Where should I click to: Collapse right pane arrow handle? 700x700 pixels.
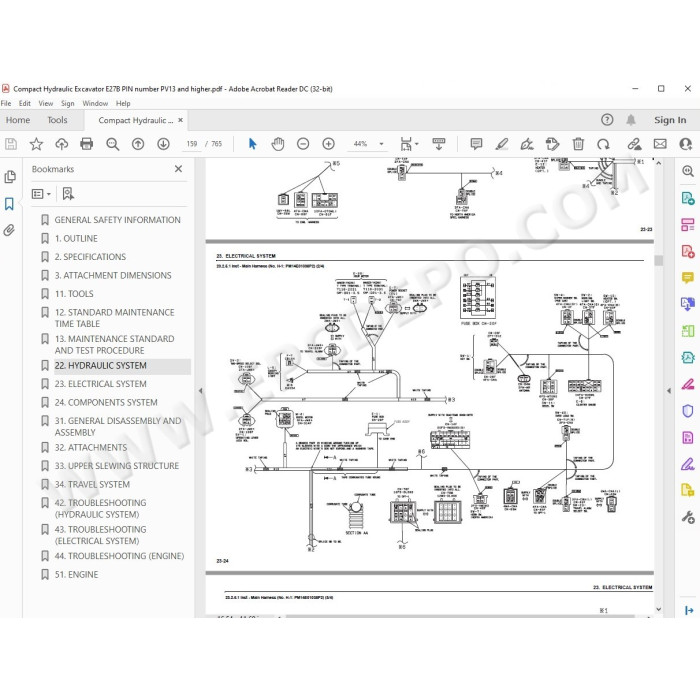click(669, 391)
